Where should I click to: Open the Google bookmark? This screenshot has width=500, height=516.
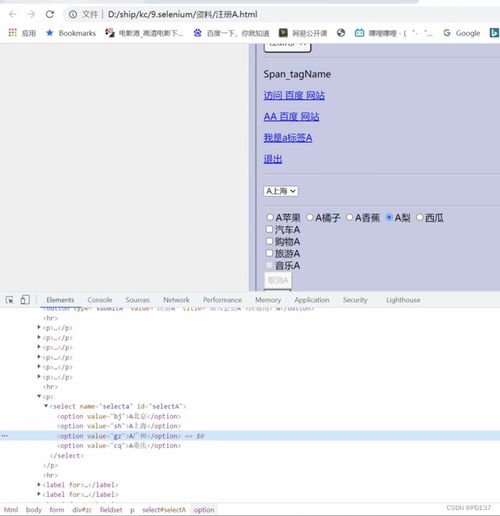tap(462, 33)
